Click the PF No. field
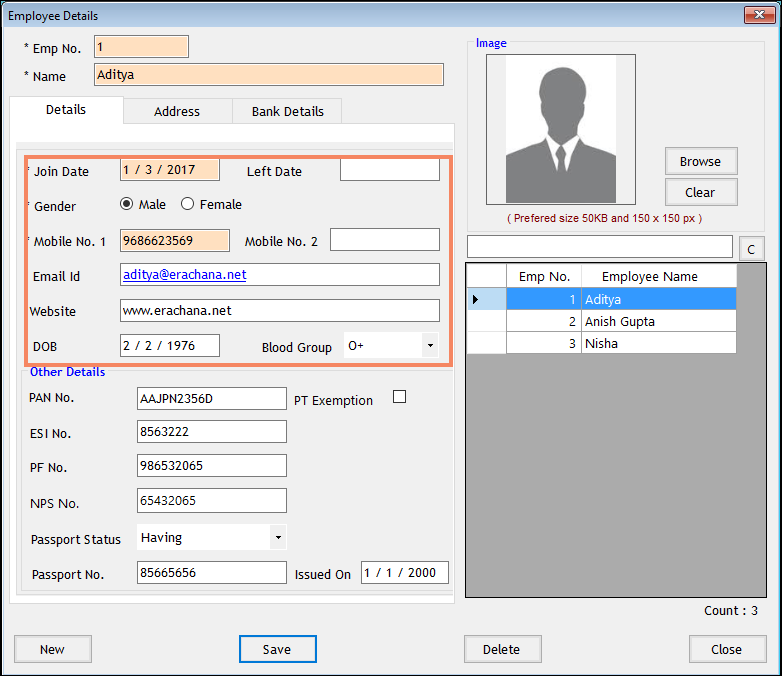Image resolution: width=782 pixels, height=676 pixels. click(211, 465)
